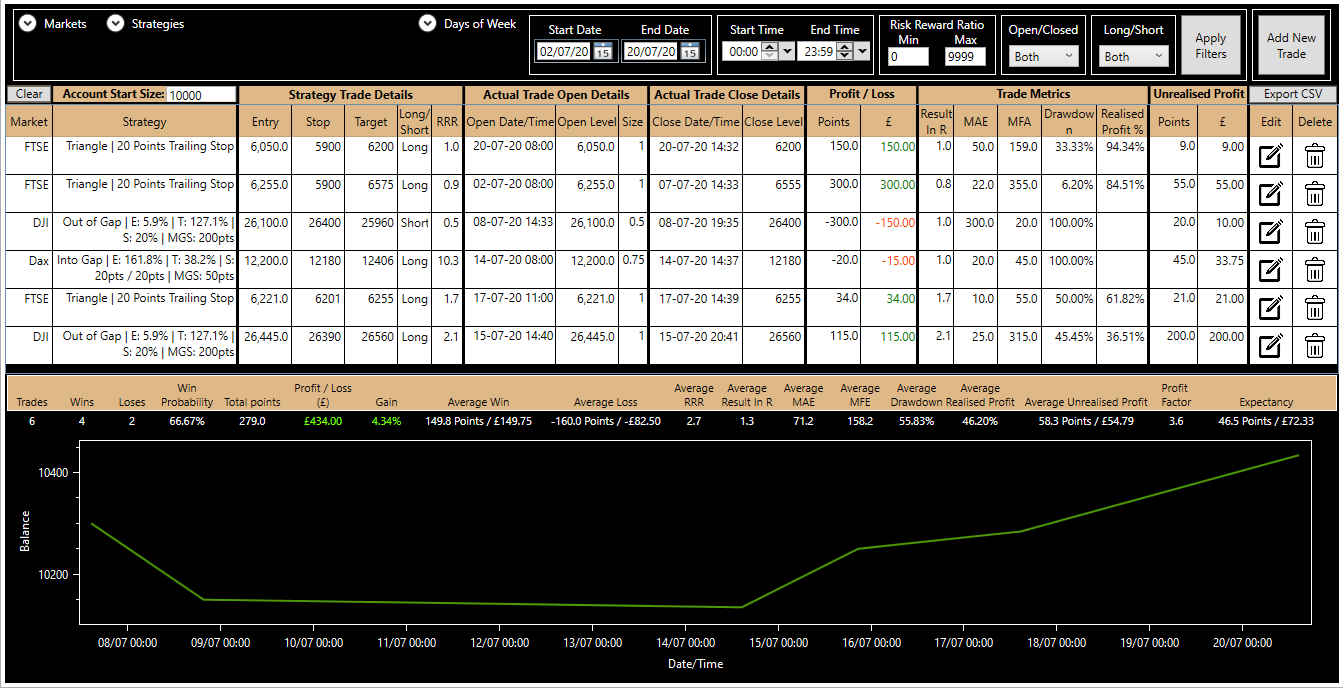The height and width of the screenshot is (688, 1343).
Task: Click the Add New Trade button
Action: click(x=1291, y=46)
